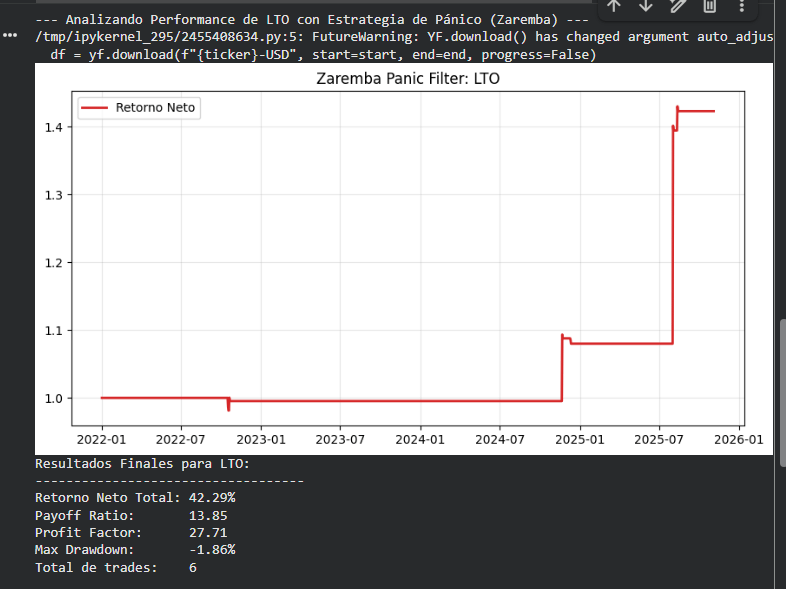Image resolution: width=786 pixels, height=589 pixels.
Task: Click the 'Resultados Finales para LTO:' heading
Action: click(x=142, y=464)
